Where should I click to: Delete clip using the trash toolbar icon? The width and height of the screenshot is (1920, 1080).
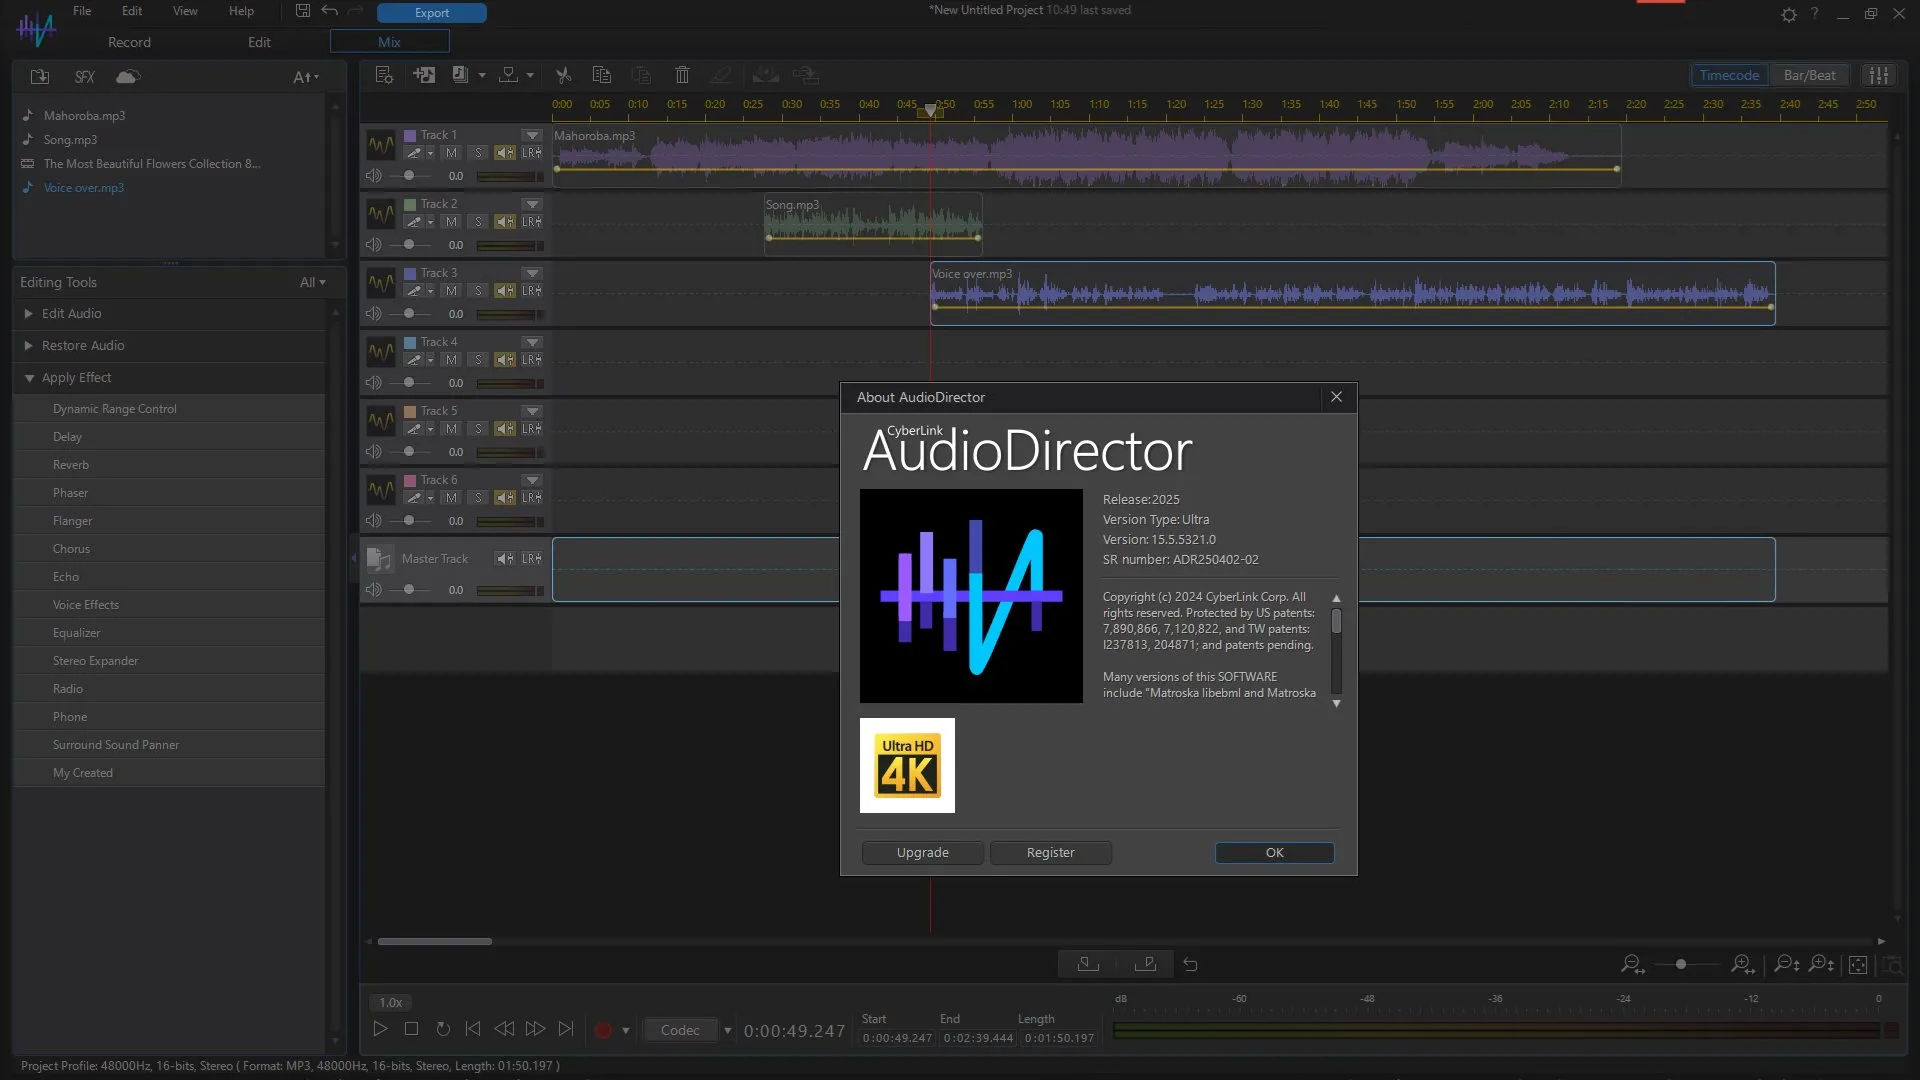681,74
